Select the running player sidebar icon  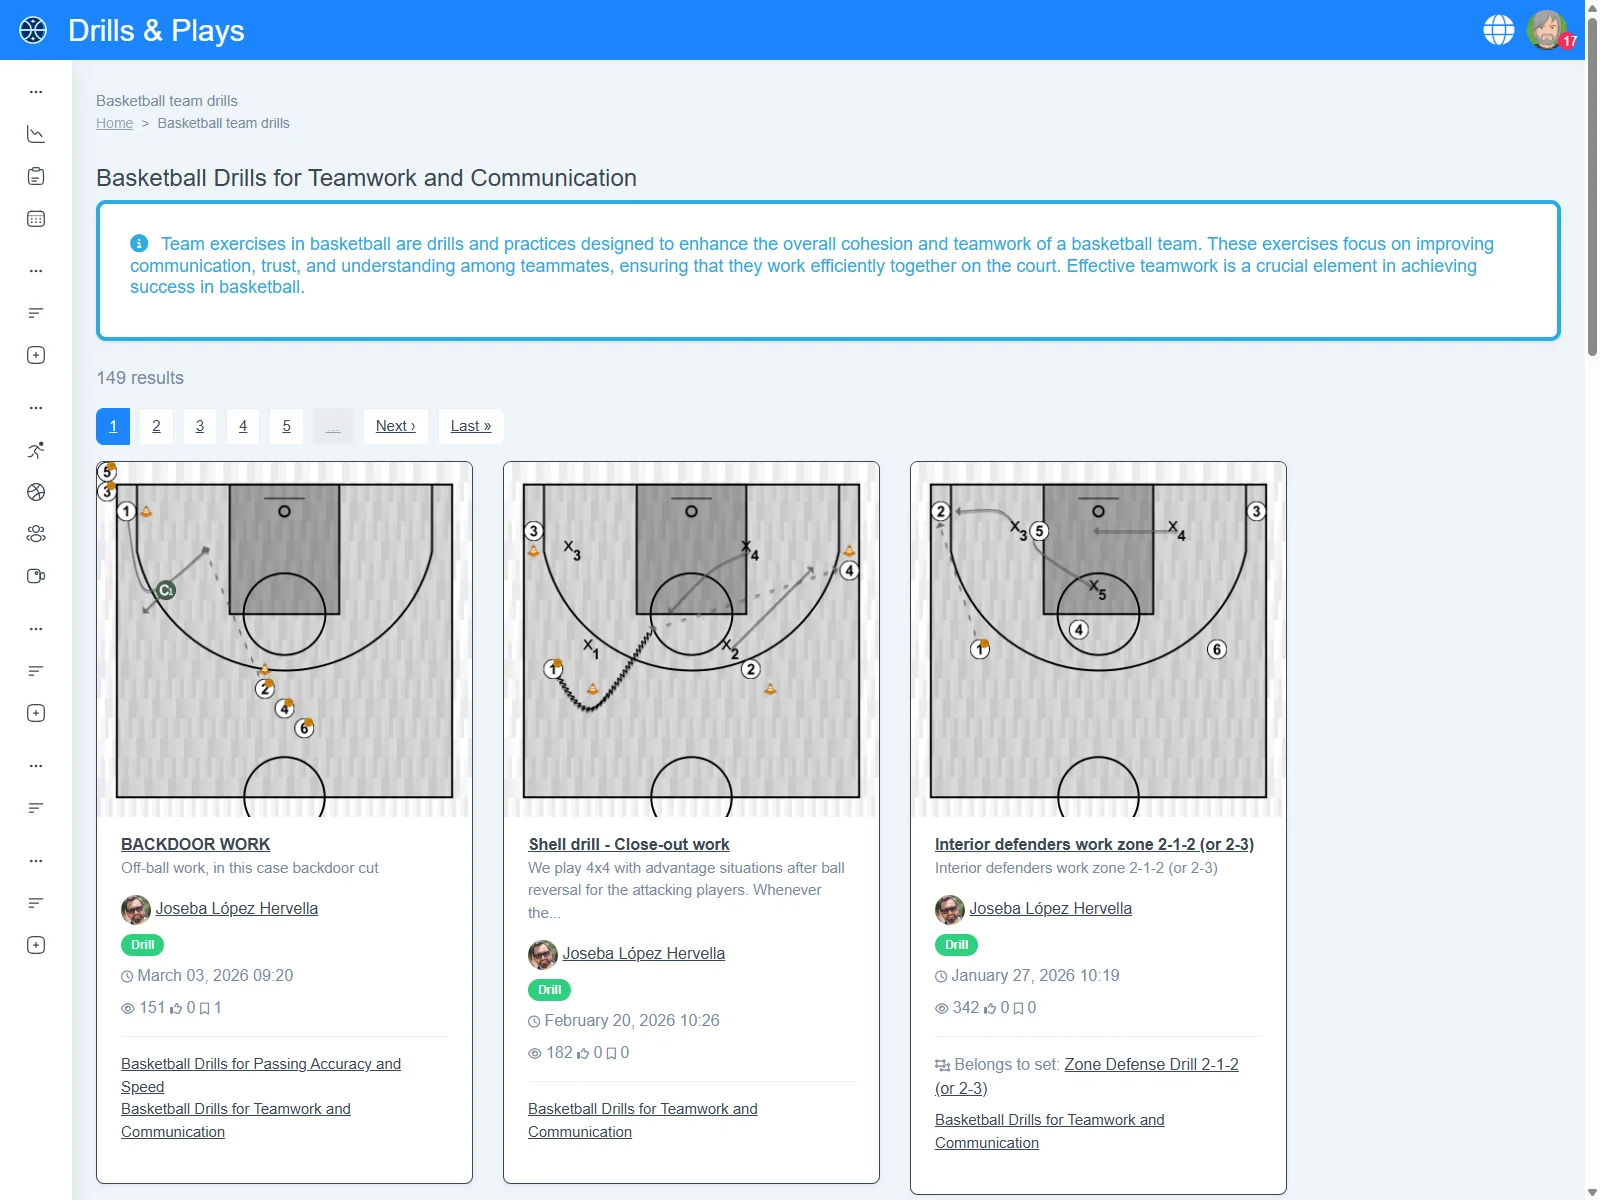[36, 450]
